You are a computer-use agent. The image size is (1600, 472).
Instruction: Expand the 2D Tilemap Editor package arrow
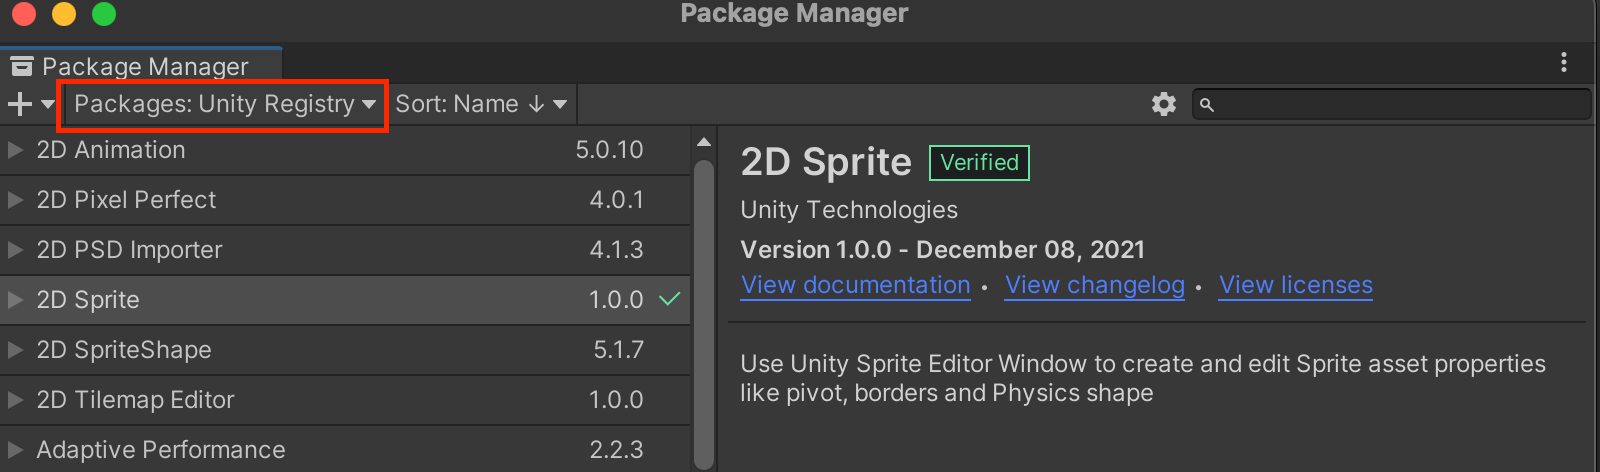15,400
